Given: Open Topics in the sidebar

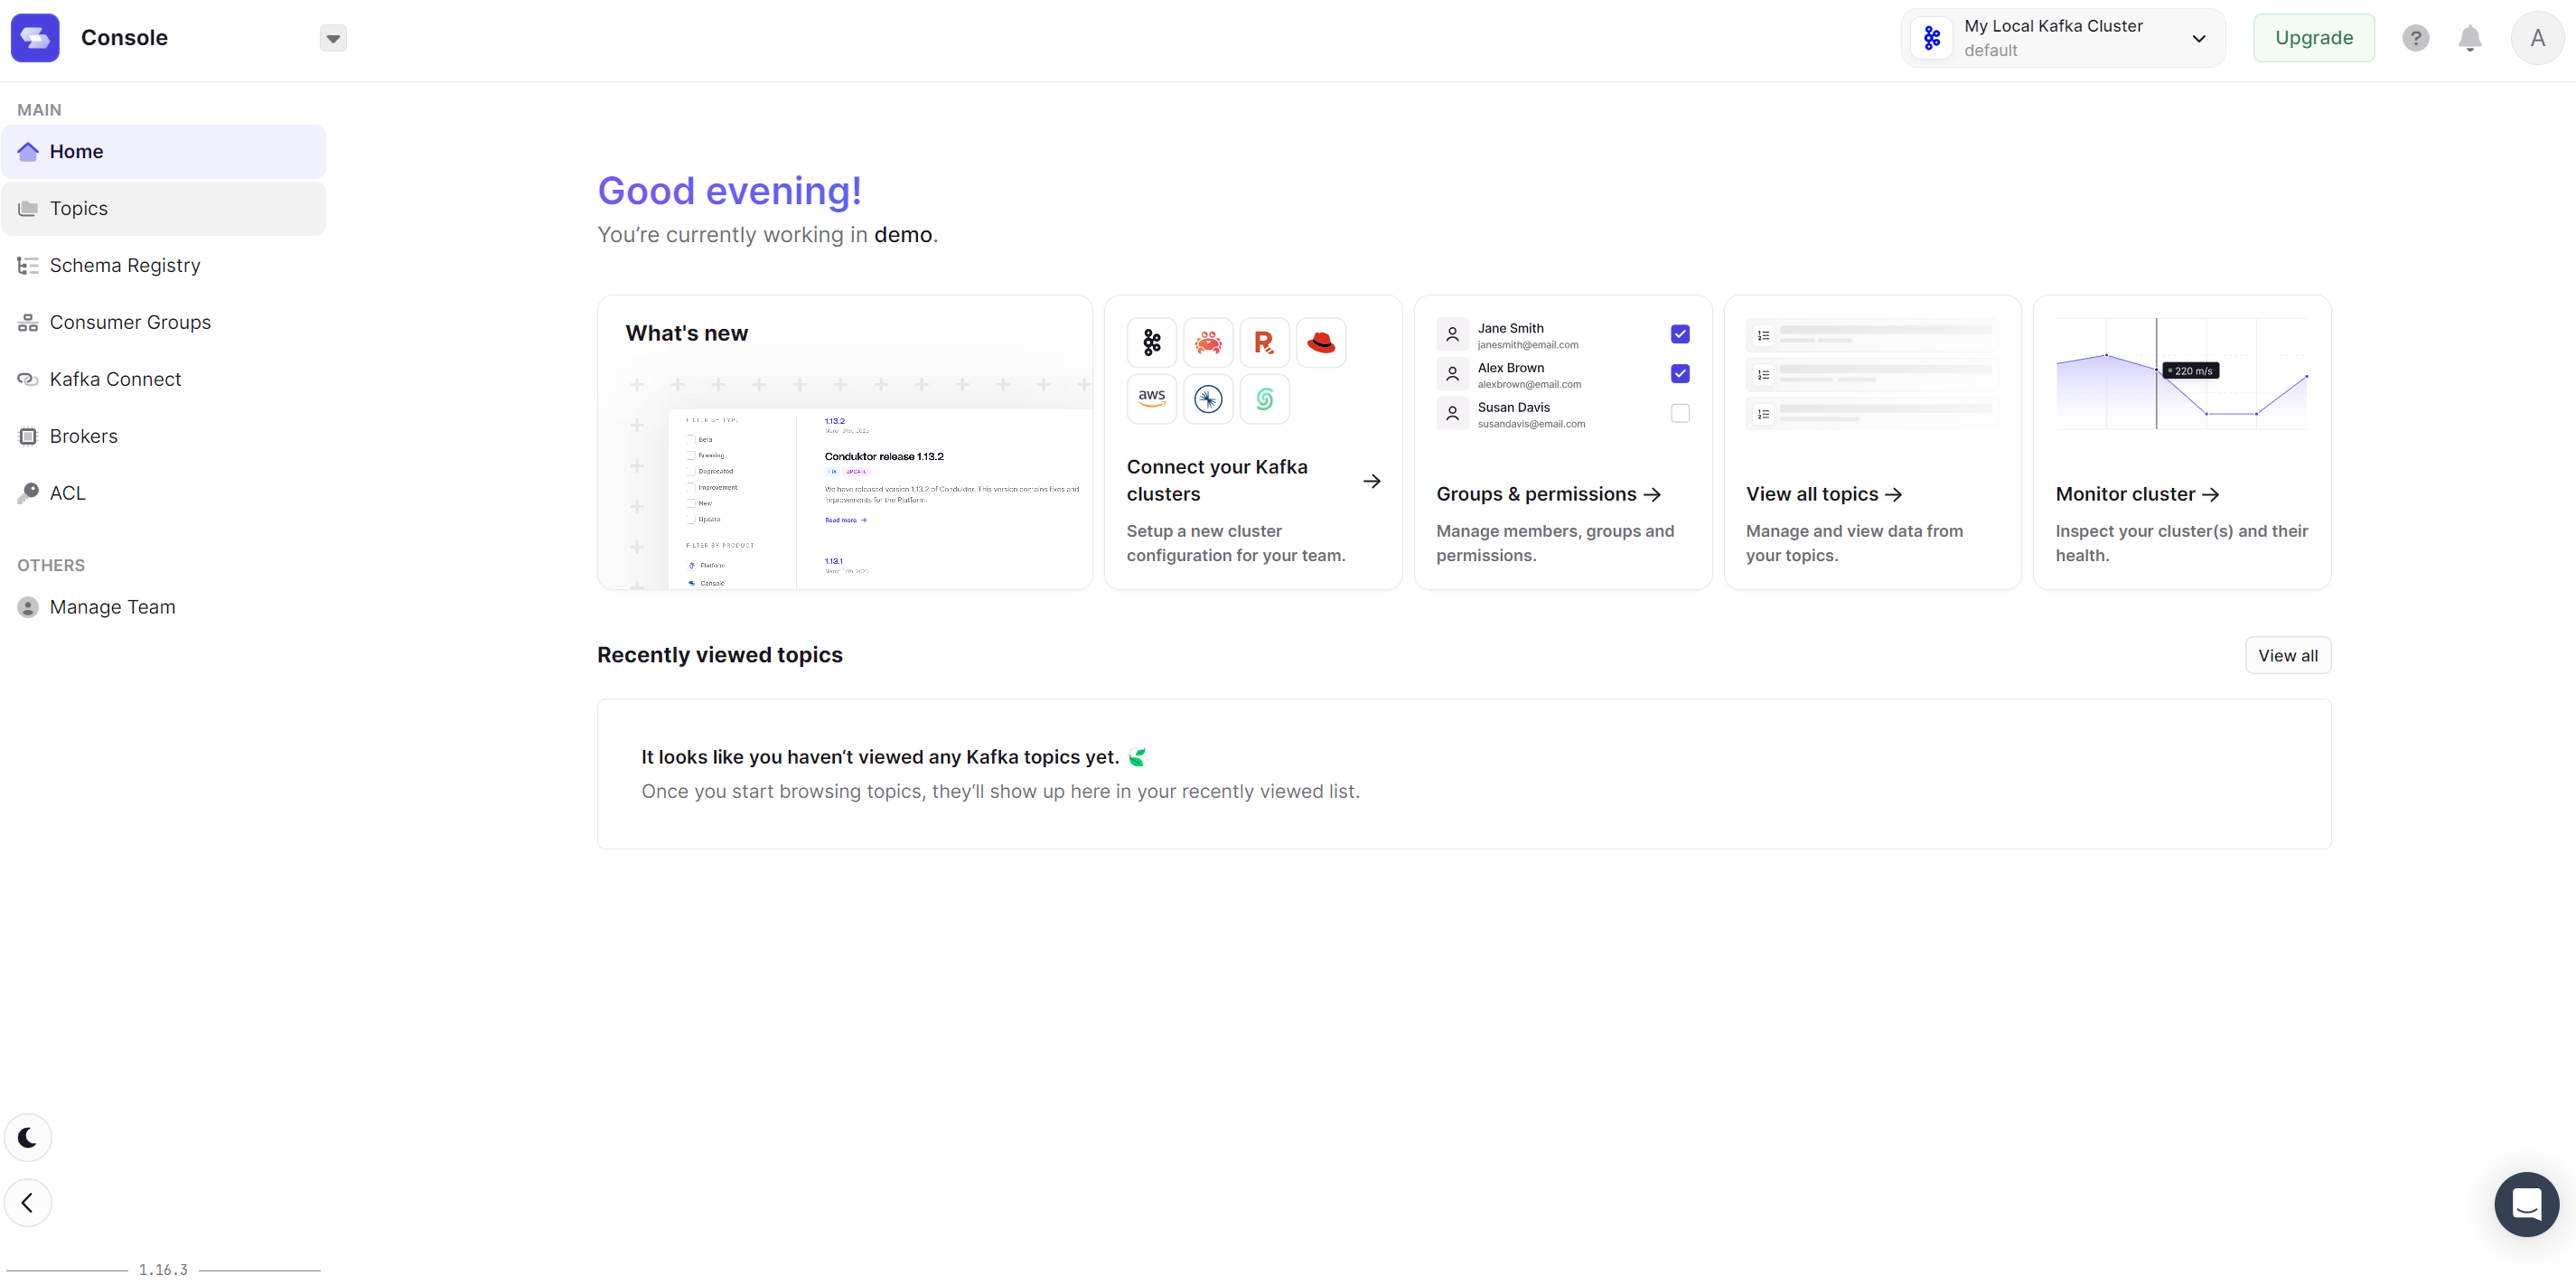Looking at the screenshot, I should point(79,208).
